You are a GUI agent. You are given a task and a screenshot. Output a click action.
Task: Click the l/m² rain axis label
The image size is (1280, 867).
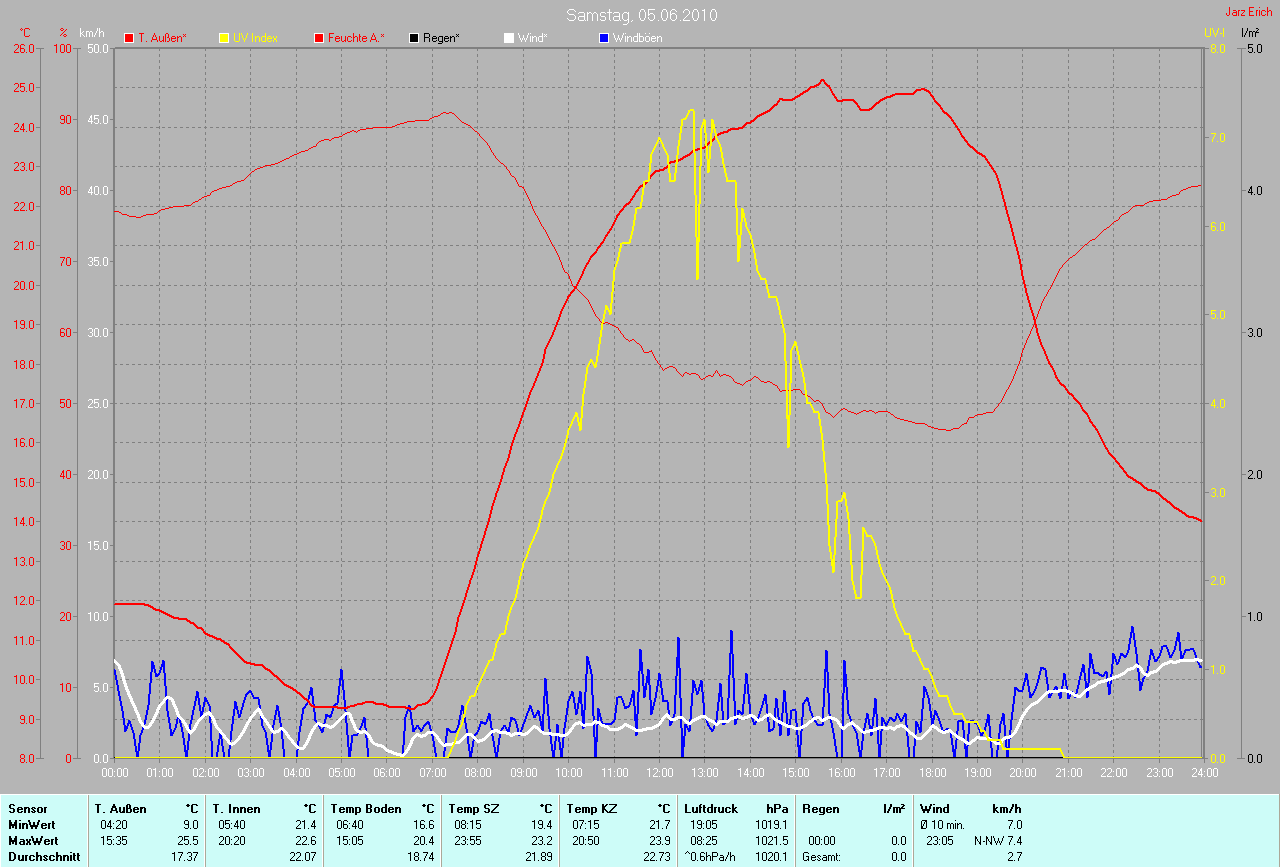(x=1249, y=33)
